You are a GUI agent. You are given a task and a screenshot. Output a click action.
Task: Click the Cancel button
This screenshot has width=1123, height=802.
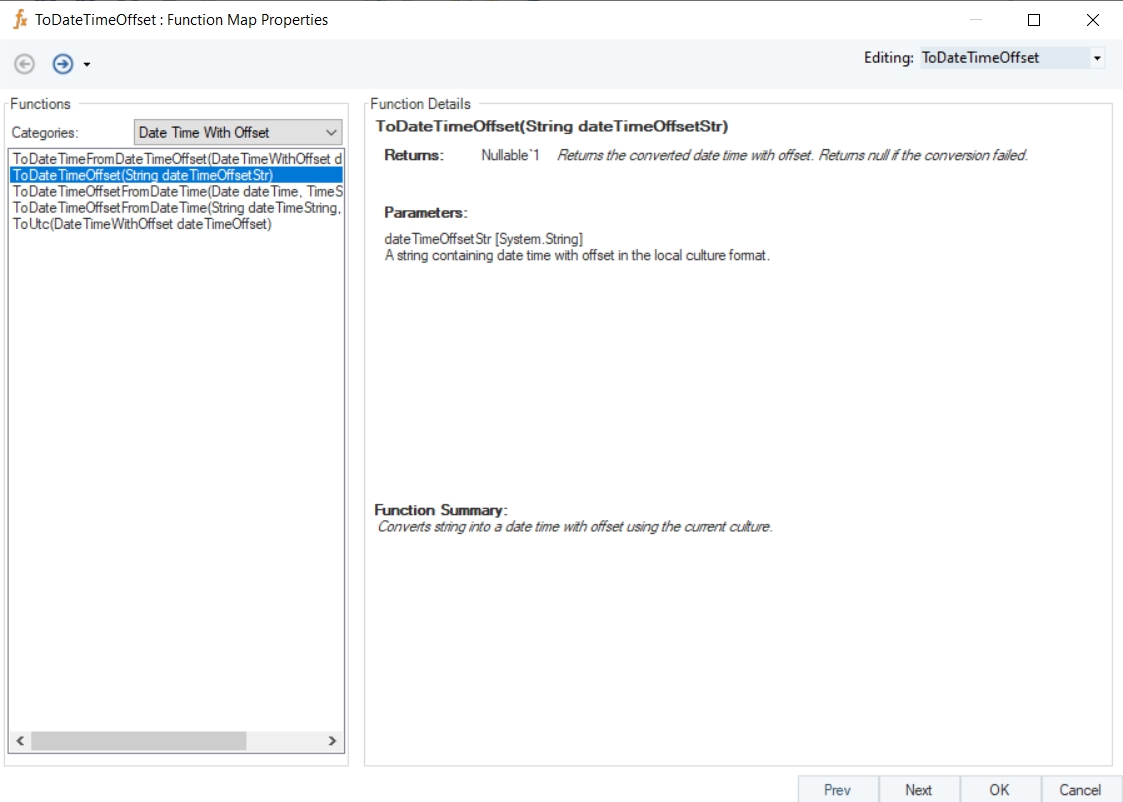[x=1081, y=790]
